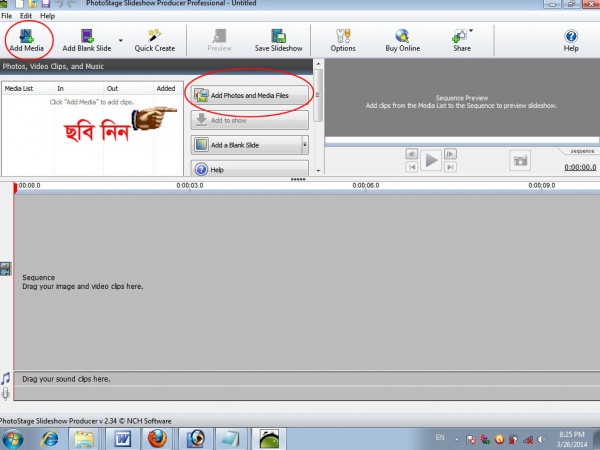Take a snapshot with camera icon
The image size is (600, 450).
(x=520, y=160)
